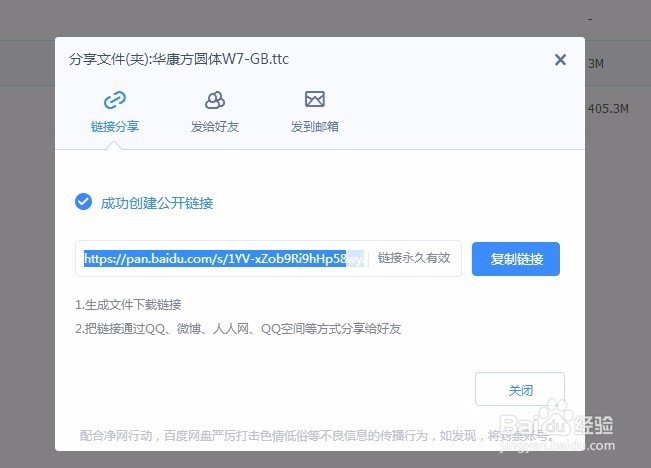Select the link share chain icon
Image resolution: width=651 pixels, height=468 pixels.
pos(115,100)
